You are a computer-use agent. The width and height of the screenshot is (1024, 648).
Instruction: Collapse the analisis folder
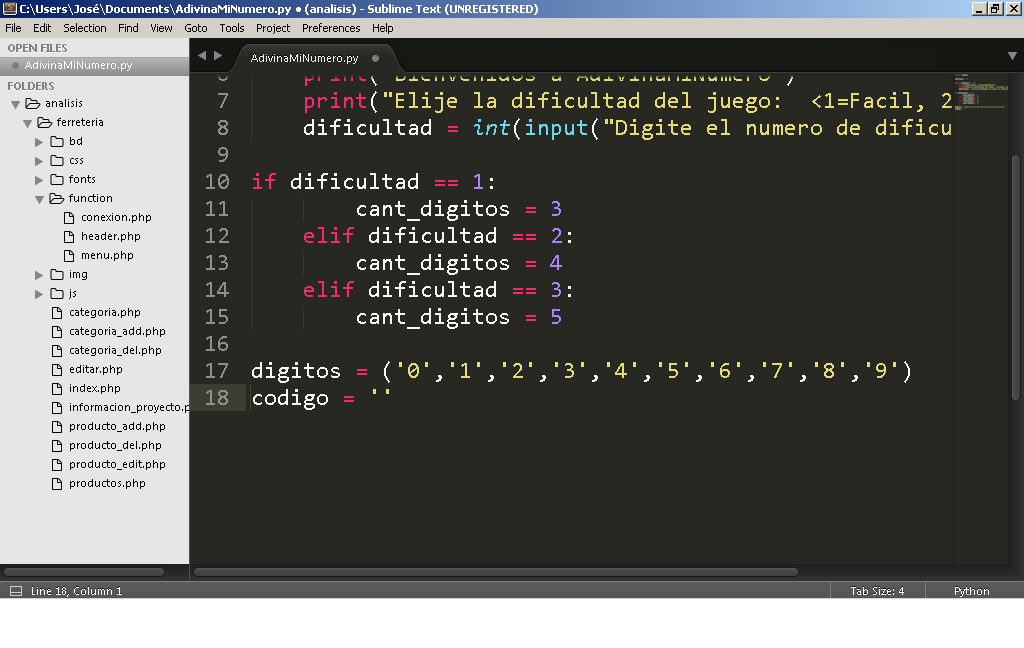(x=15, y=104)
